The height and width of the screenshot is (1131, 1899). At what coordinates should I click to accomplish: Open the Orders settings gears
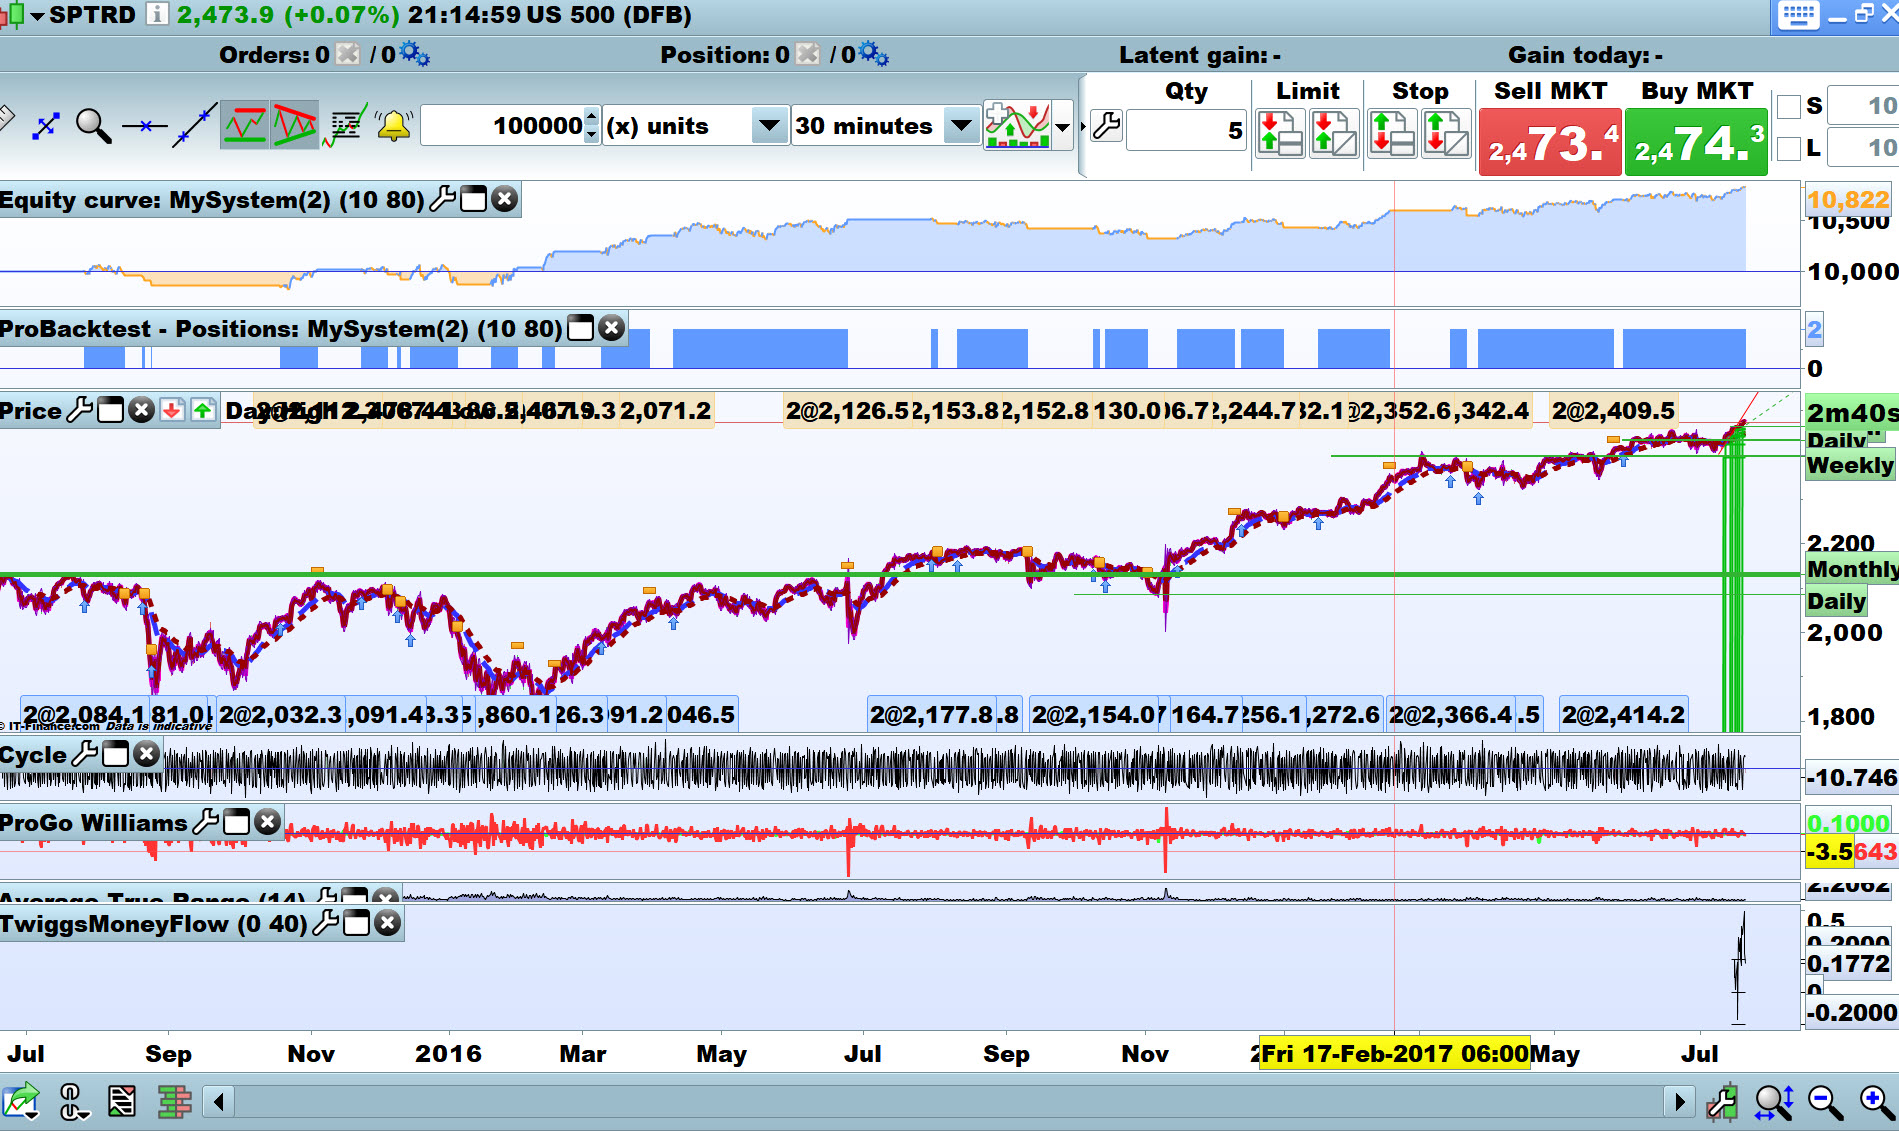(x=414, y=54)
